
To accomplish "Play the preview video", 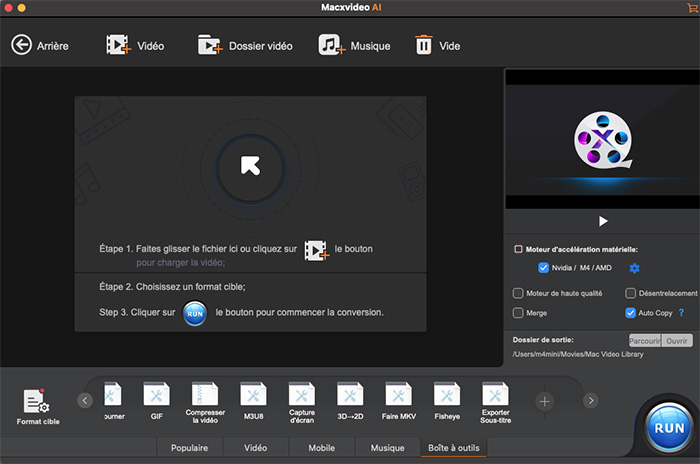I will click(x=603, y=221).
